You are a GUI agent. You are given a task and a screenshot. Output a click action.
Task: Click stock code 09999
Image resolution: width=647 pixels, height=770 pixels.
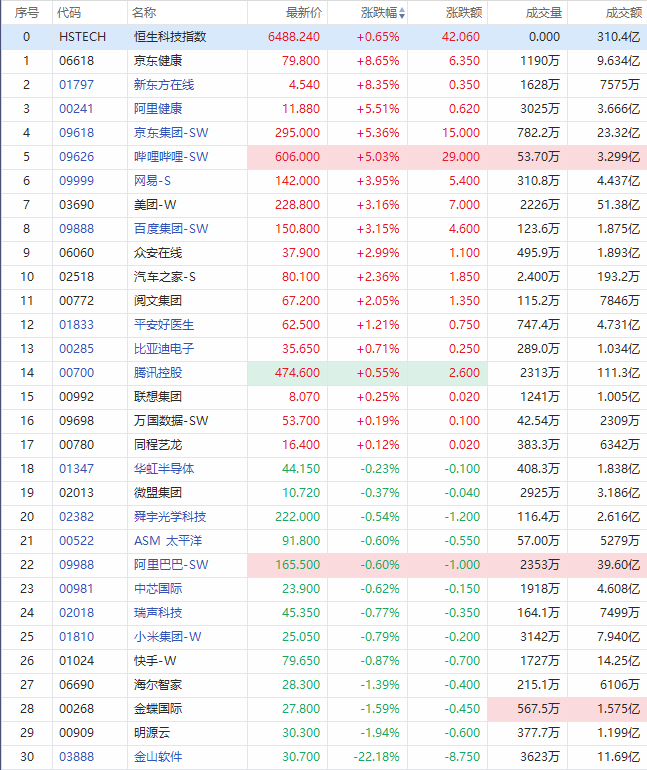click(x=76, y=181)
